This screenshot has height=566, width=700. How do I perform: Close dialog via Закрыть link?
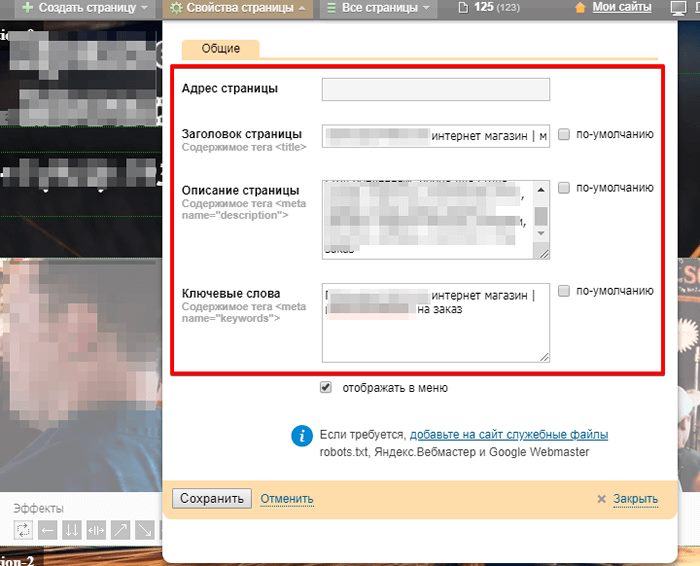(635, 499)
